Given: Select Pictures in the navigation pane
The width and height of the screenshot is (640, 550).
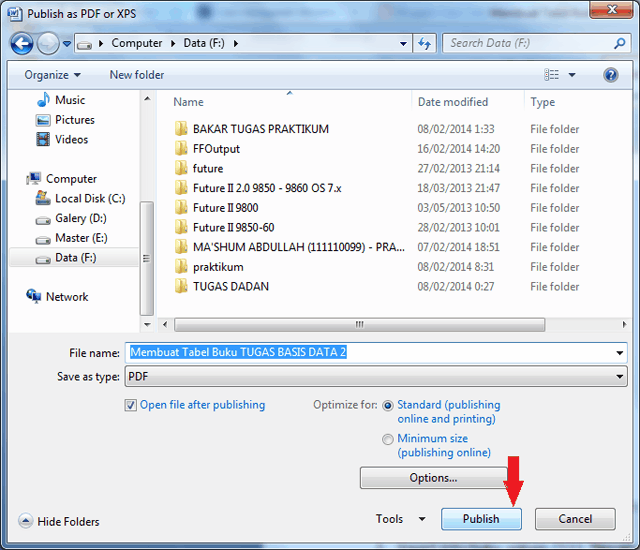Looking at the screenshot, I should [75, 120].
